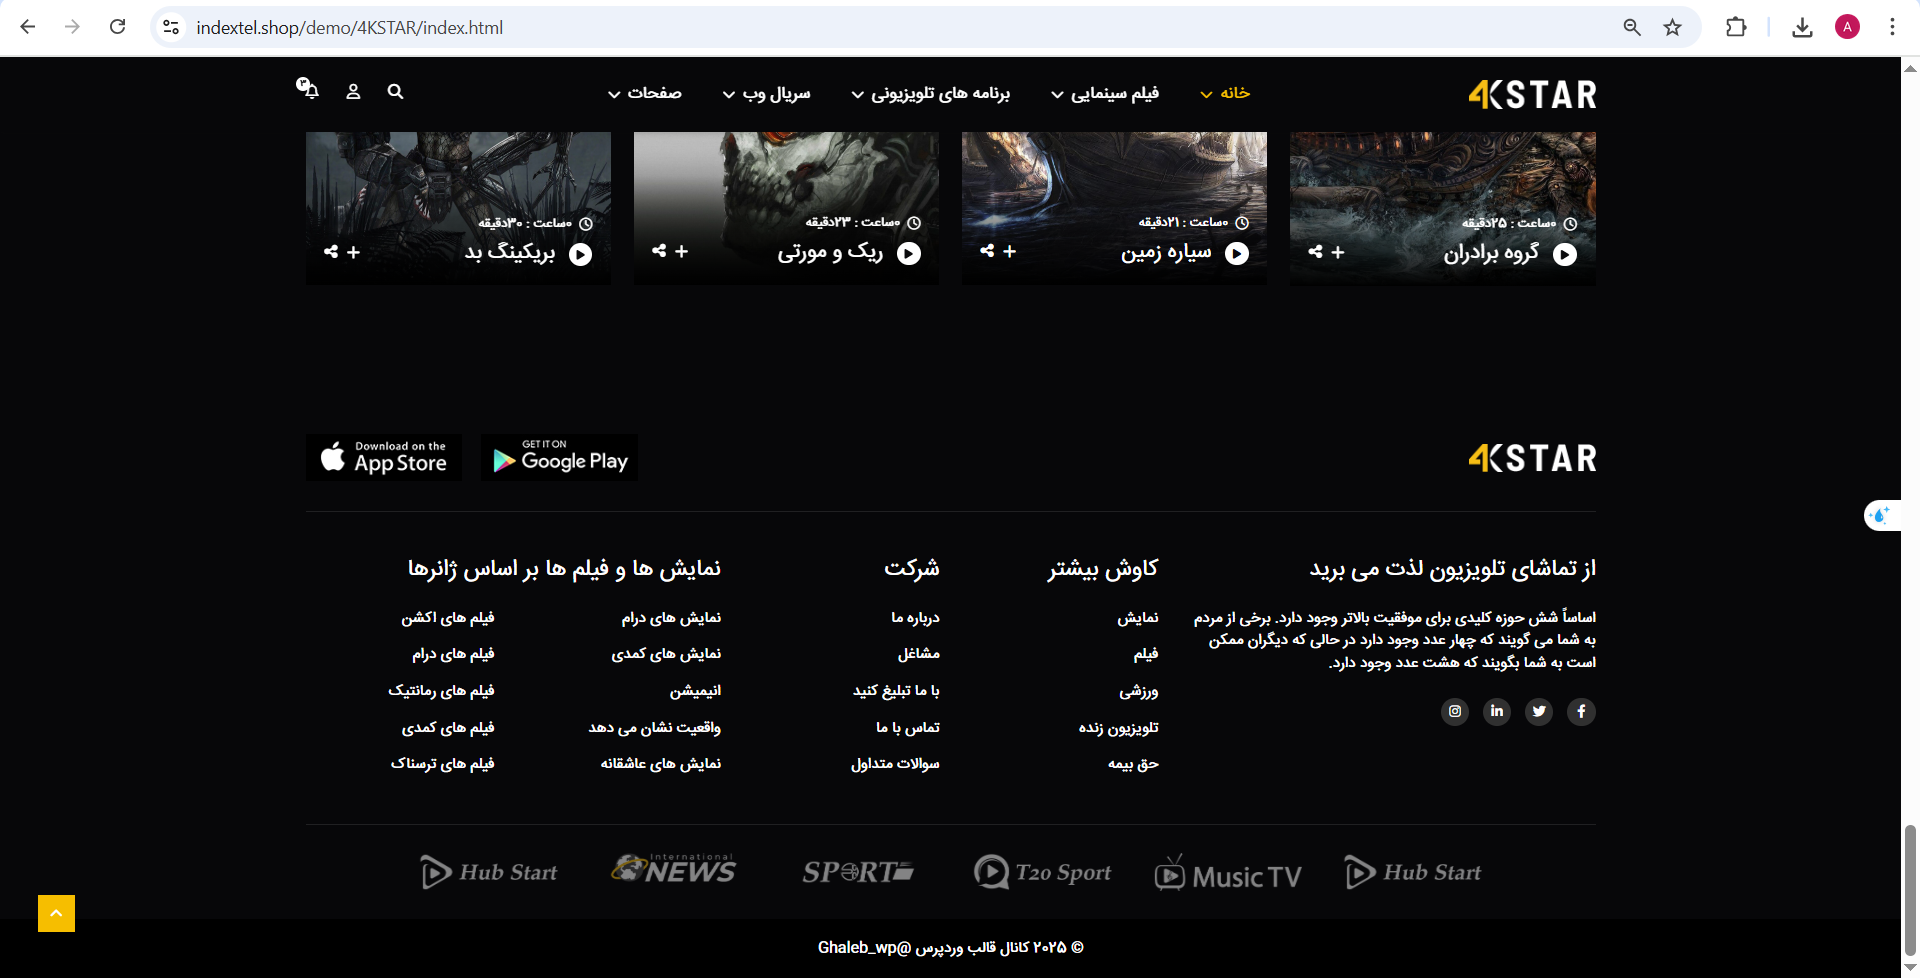Open the صفحات menu item
1920x978 pixels.
pyautogui.click(x=645, y=94)
